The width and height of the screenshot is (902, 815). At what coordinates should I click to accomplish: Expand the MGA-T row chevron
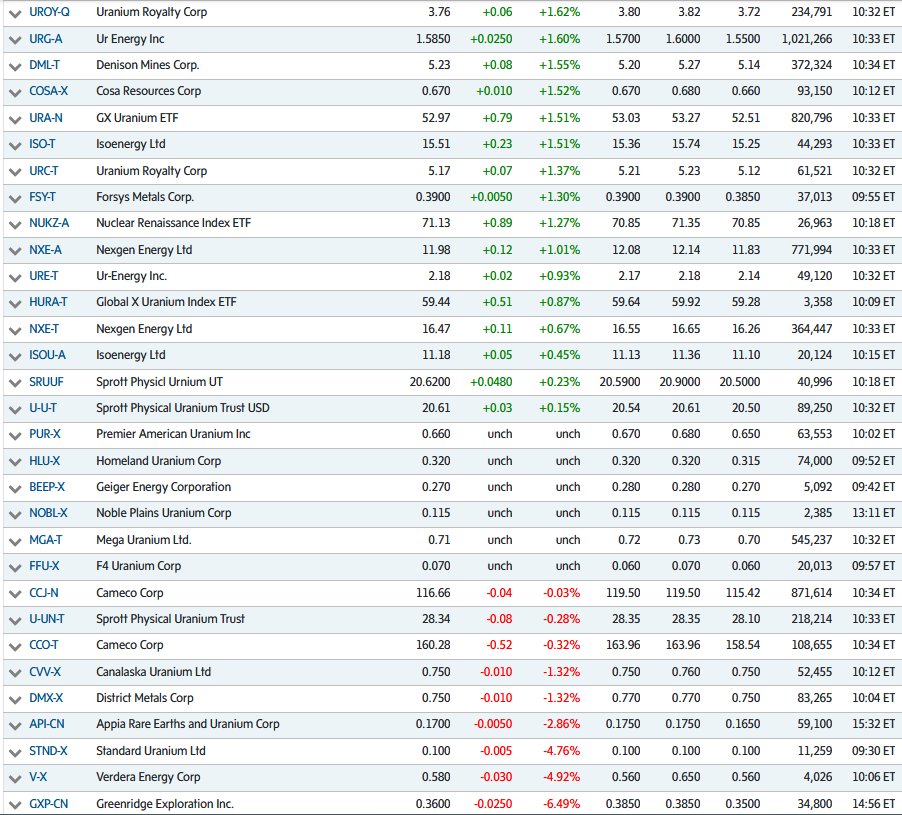click(x=15, y=540)
